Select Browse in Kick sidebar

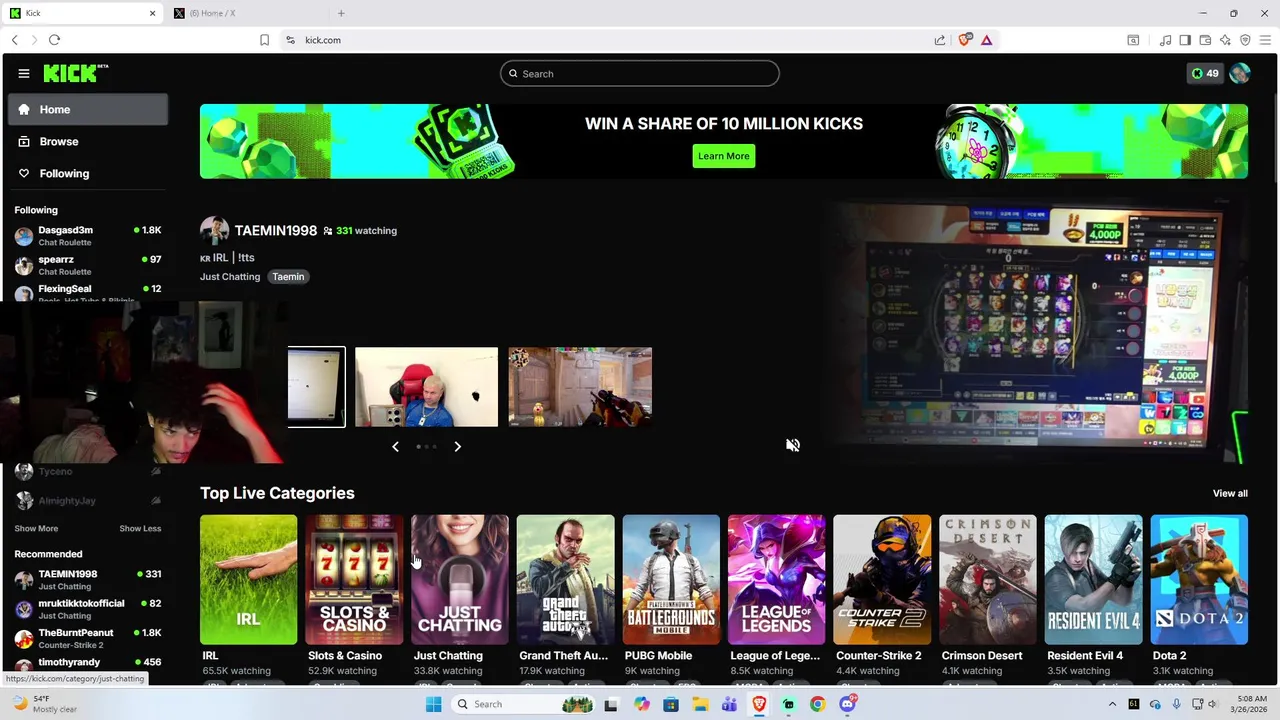coord(88,141)
